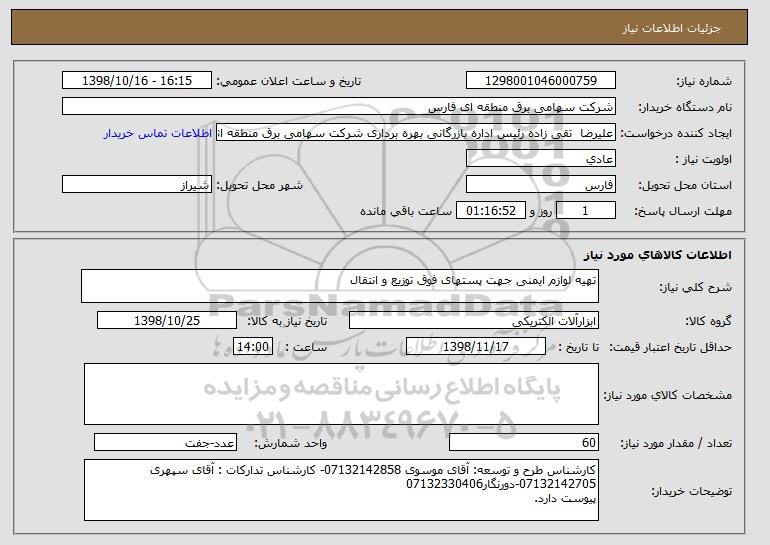Click the general description box تهیه لوازم ایمنی
The image size is (770, 545).
point(340,286)
